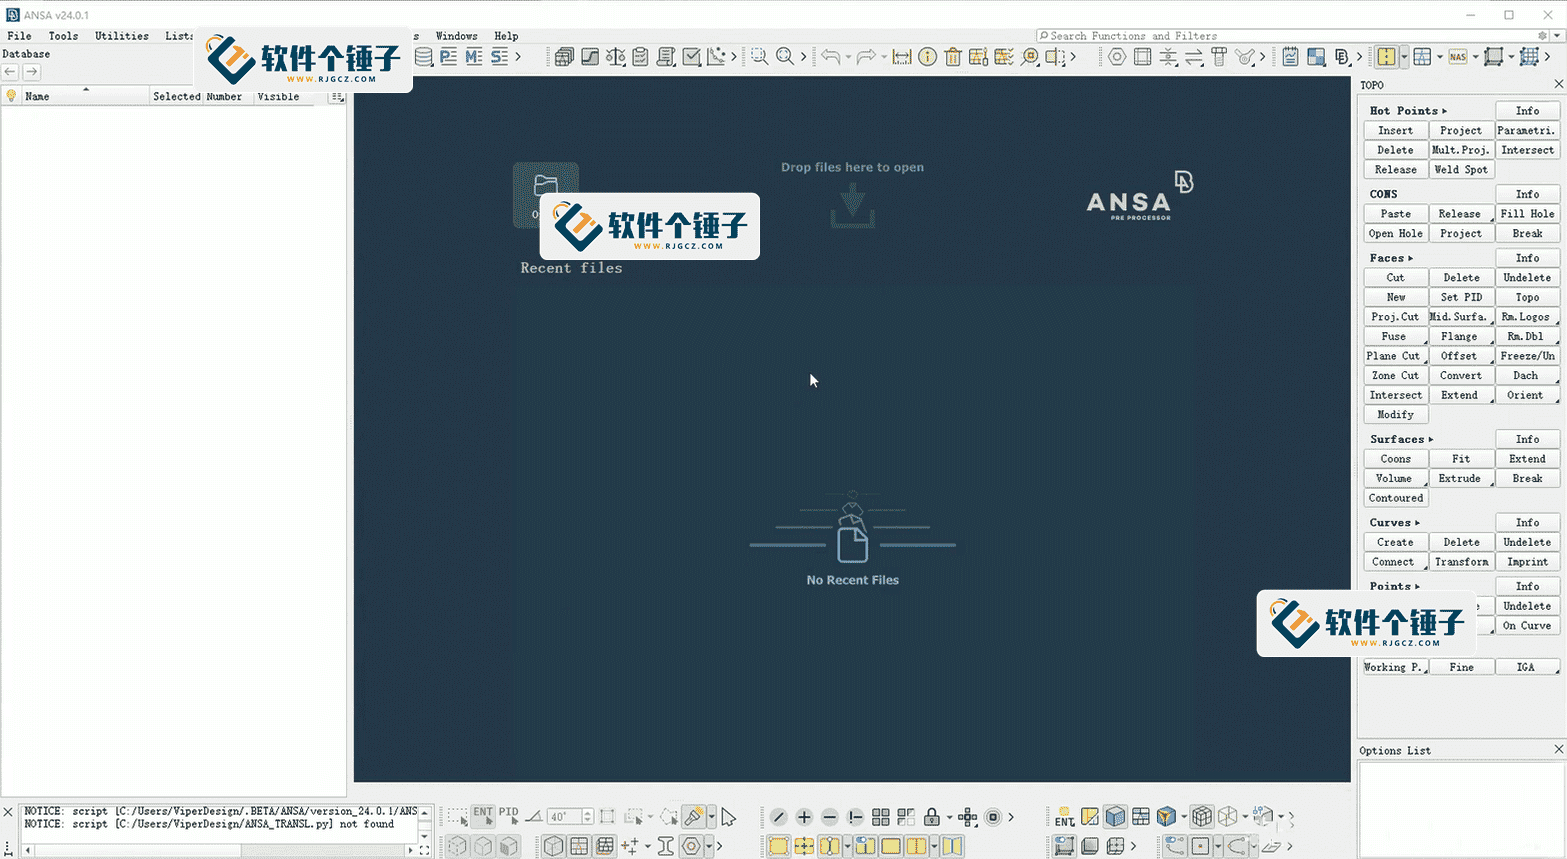1567x859 pixels.
Task: Click the two-way swap arrows icon
Action: pos(1194,57)
